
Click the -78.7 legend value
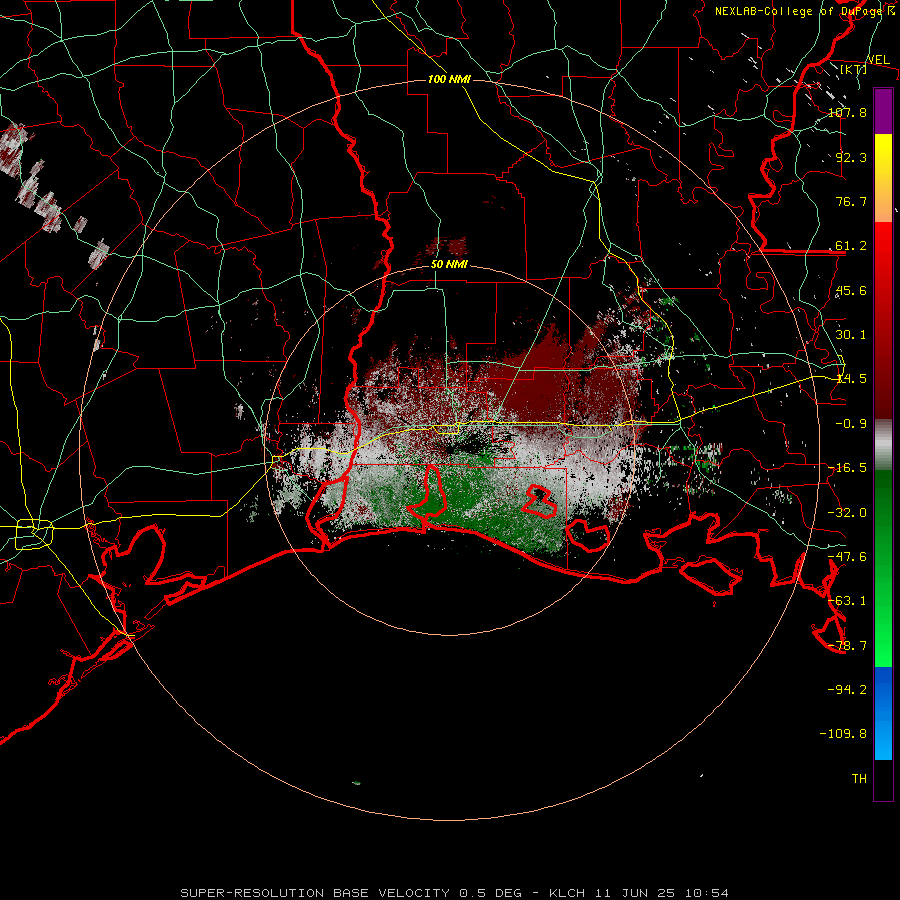(847, 645)
